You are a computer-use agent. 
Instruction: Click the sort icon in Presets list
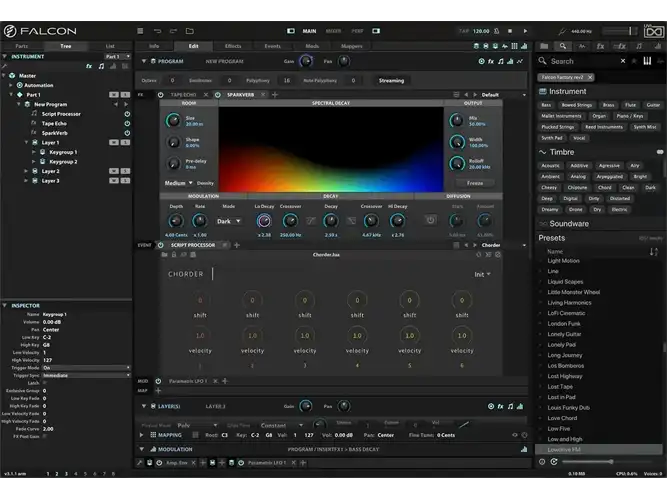coord(653,252)
